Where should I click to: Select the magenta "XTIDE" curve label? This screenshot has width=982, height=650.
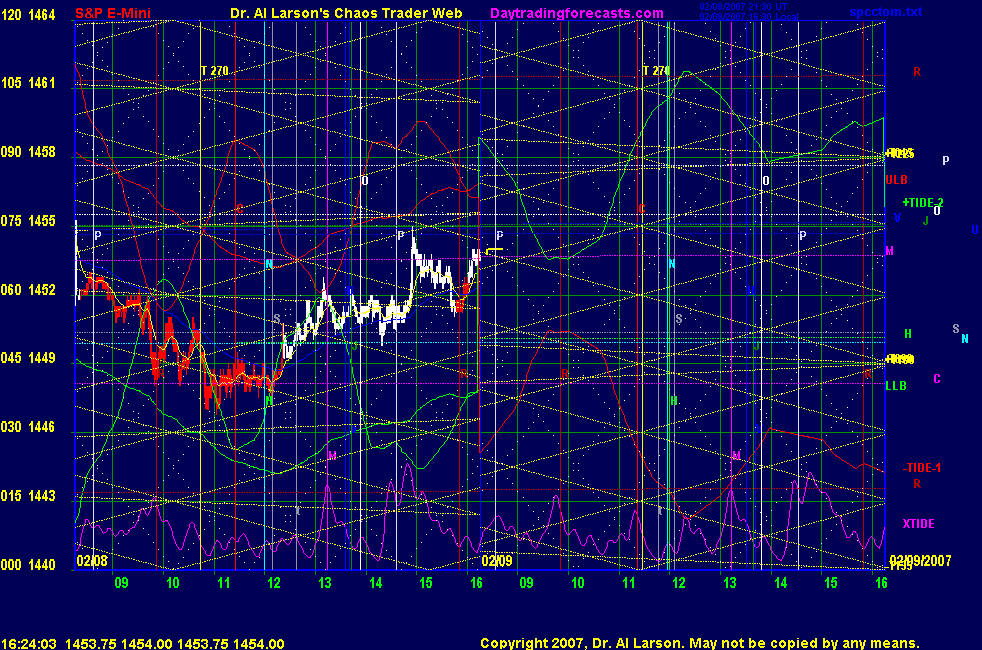(918, 524)
